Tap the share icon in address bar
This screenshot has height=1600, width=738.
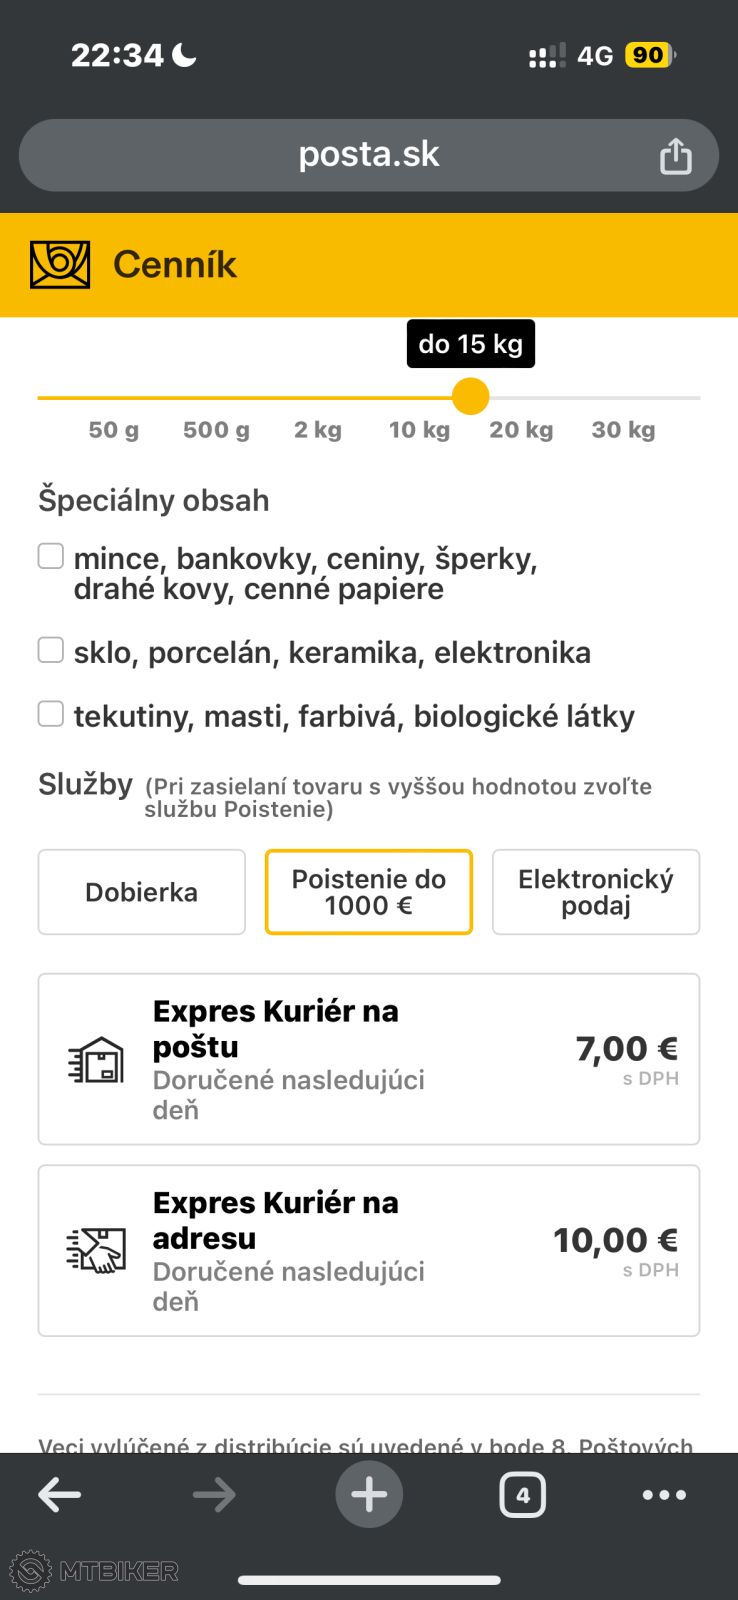point(675,156)
